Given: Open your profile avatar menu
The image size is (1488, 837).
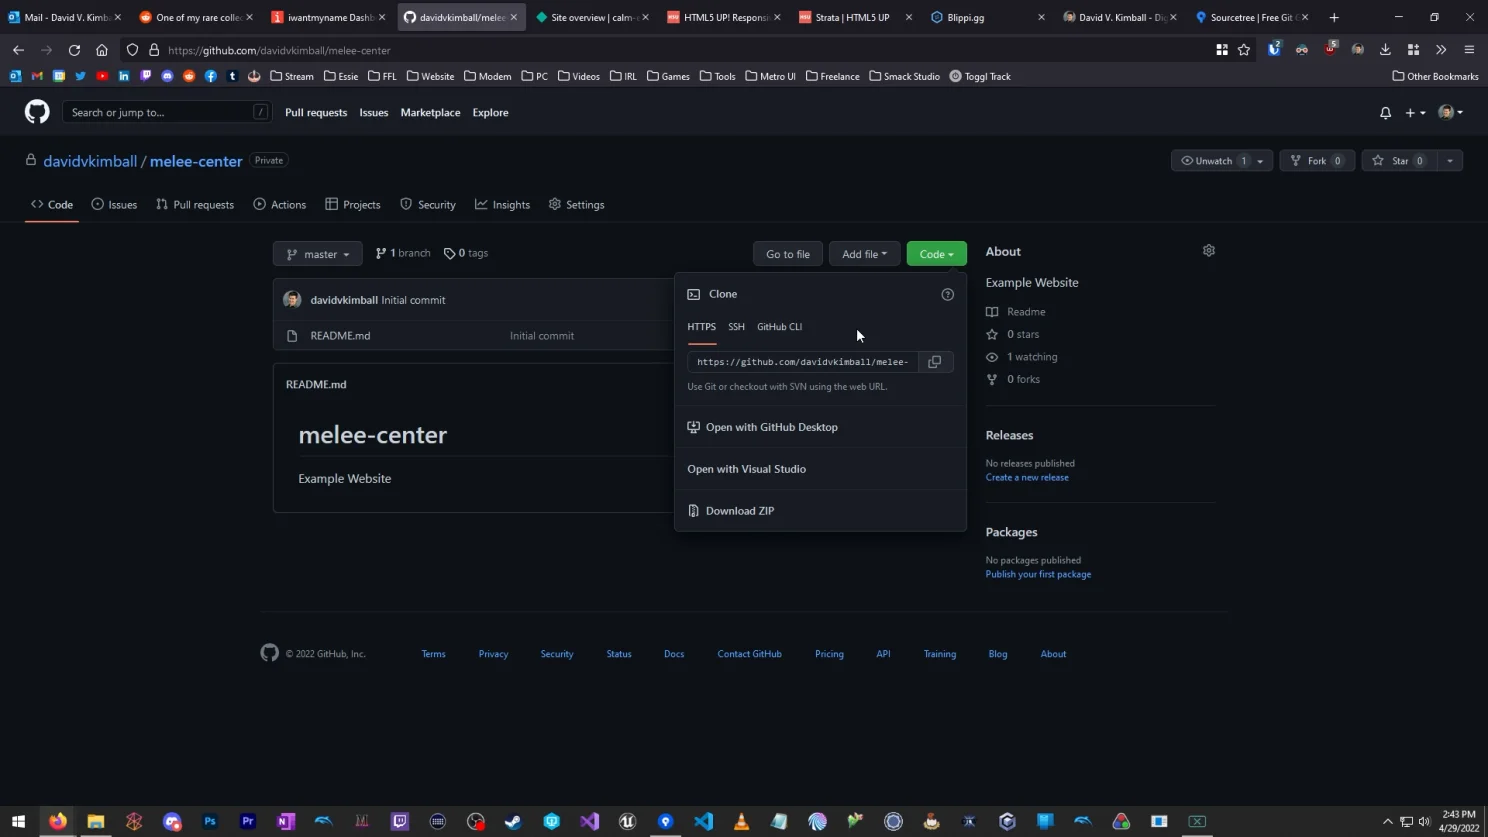Looking at the screenshot, I should [1447, 112].
